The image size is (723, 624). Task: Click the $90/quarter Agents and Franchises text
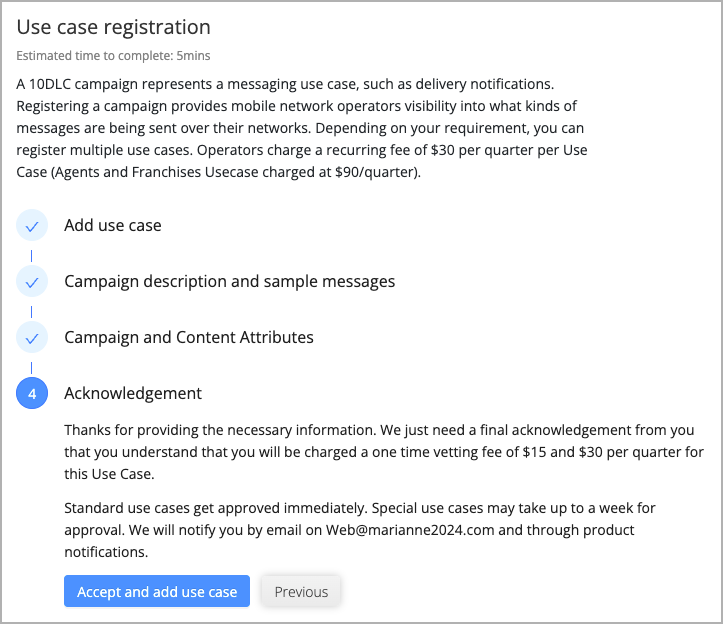[236, 172]
